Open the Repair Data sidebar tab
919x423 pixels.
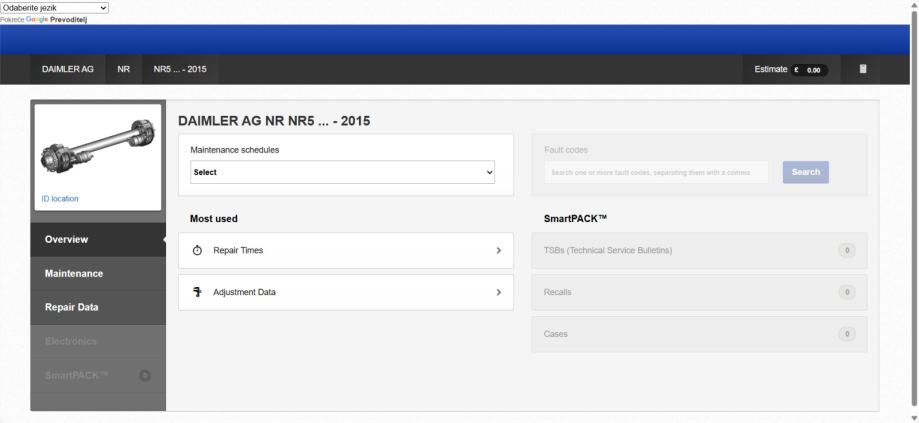(x=98, y=307)
